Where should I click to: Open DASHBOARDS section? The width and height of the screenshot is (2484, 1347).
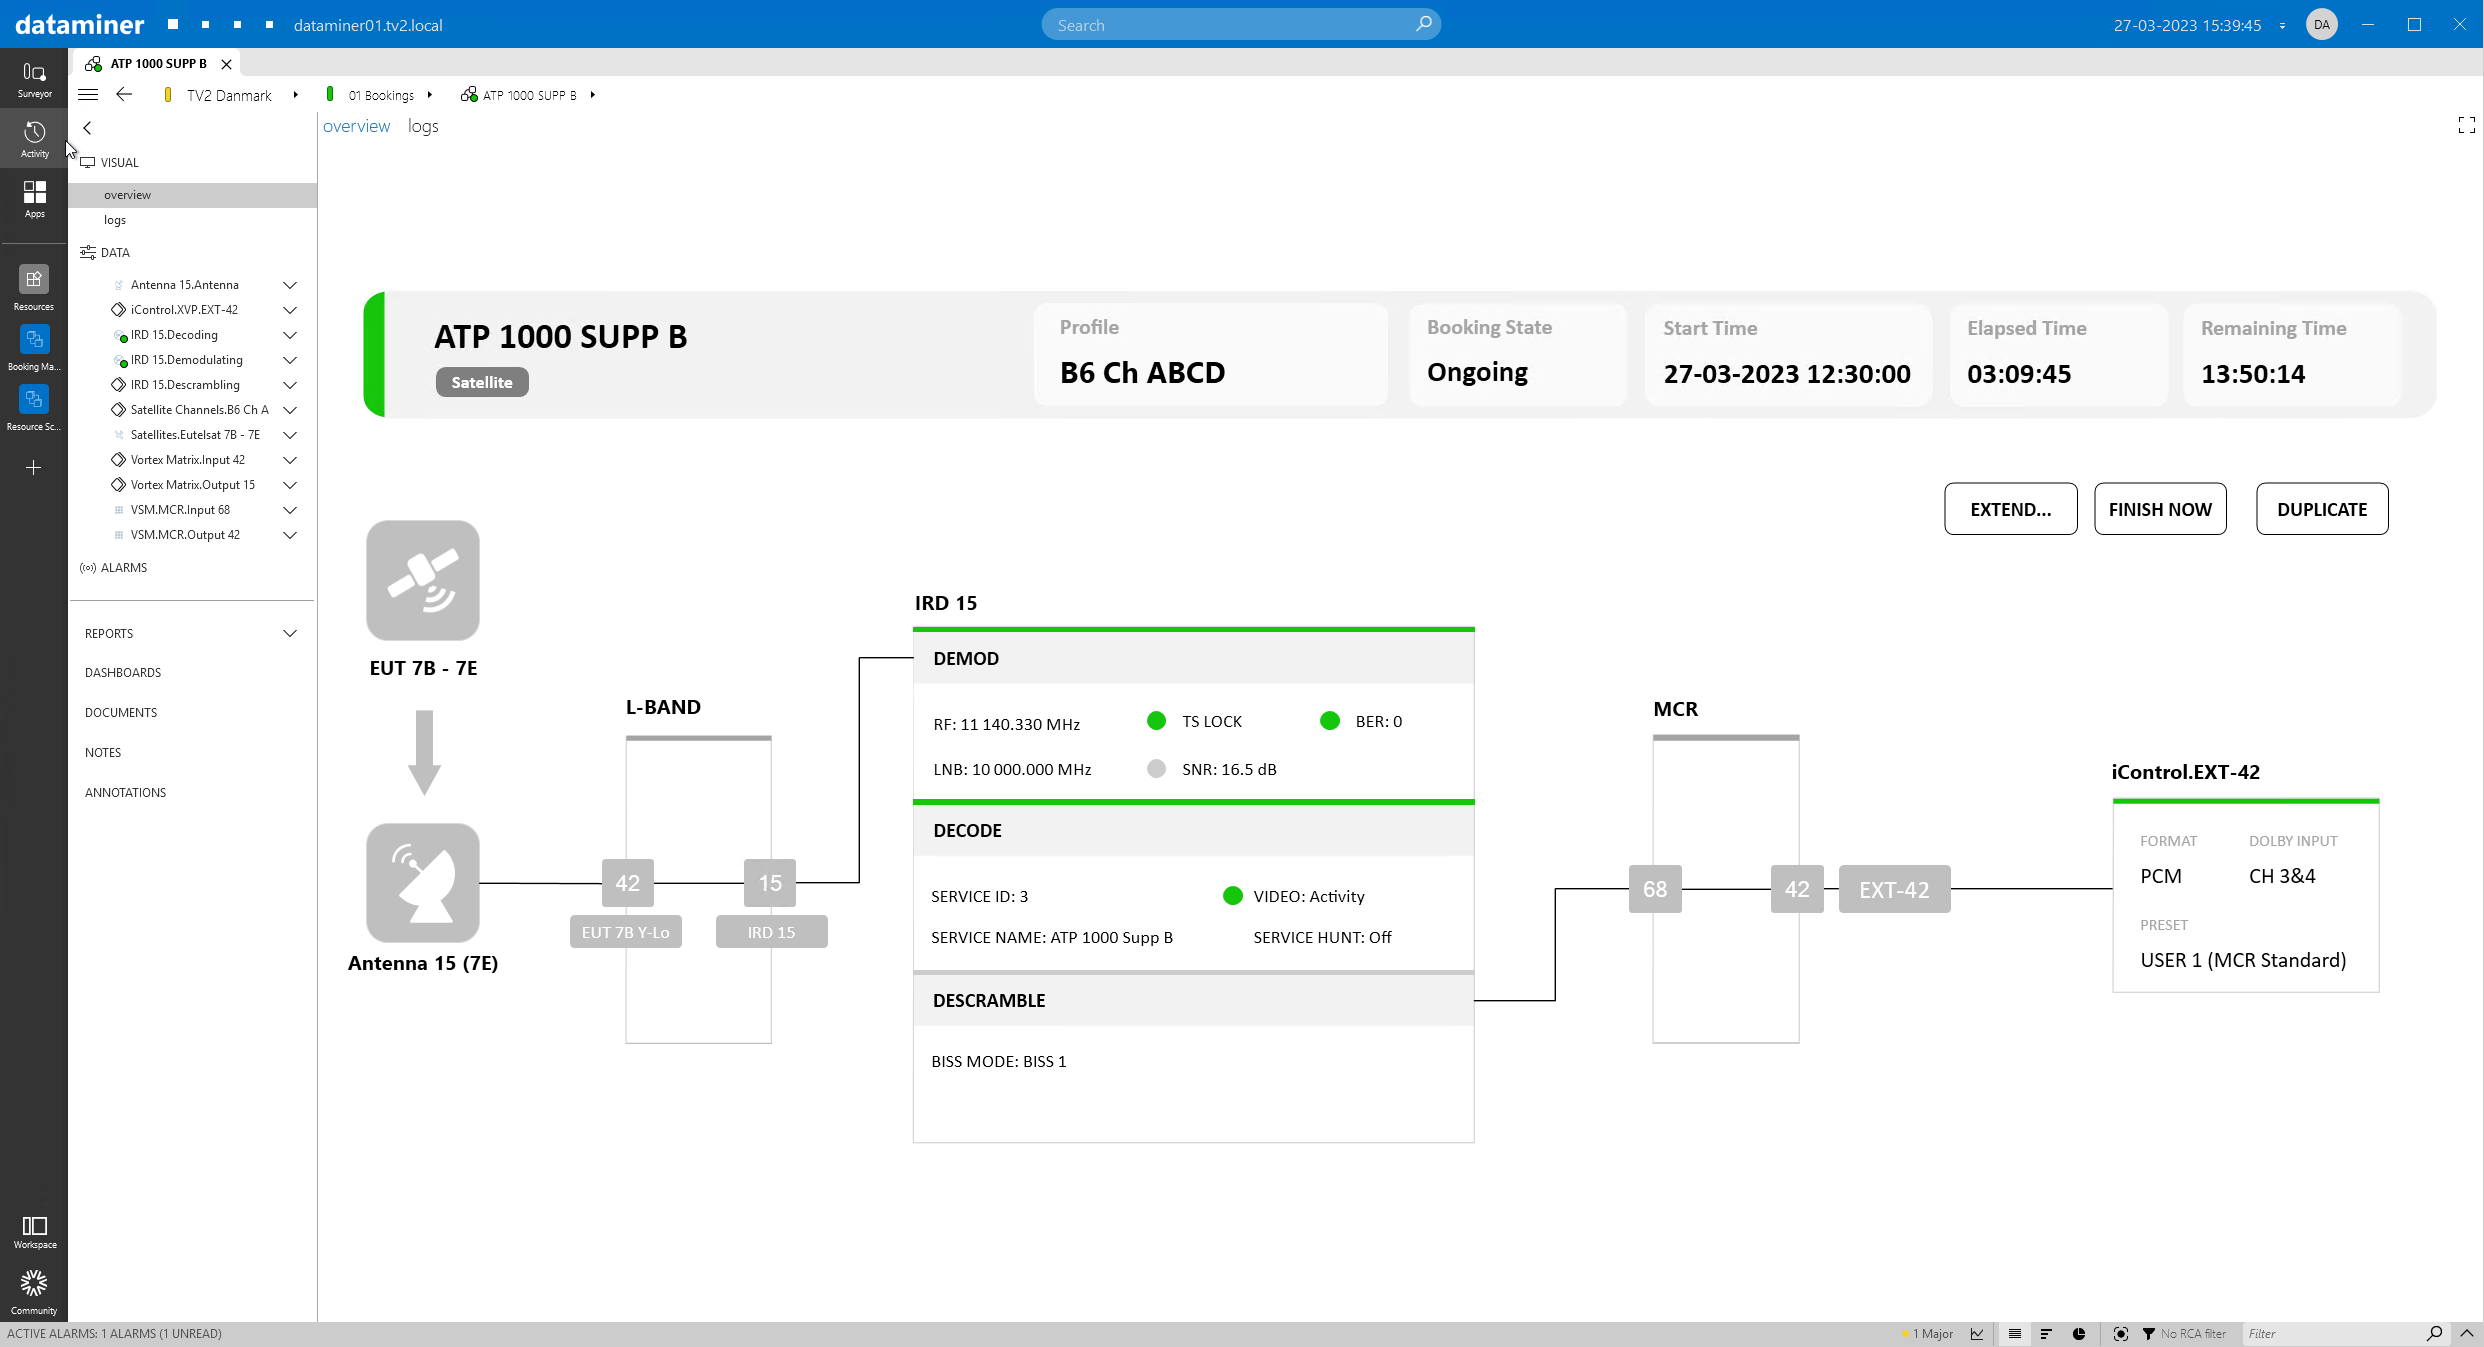[123, 673]
